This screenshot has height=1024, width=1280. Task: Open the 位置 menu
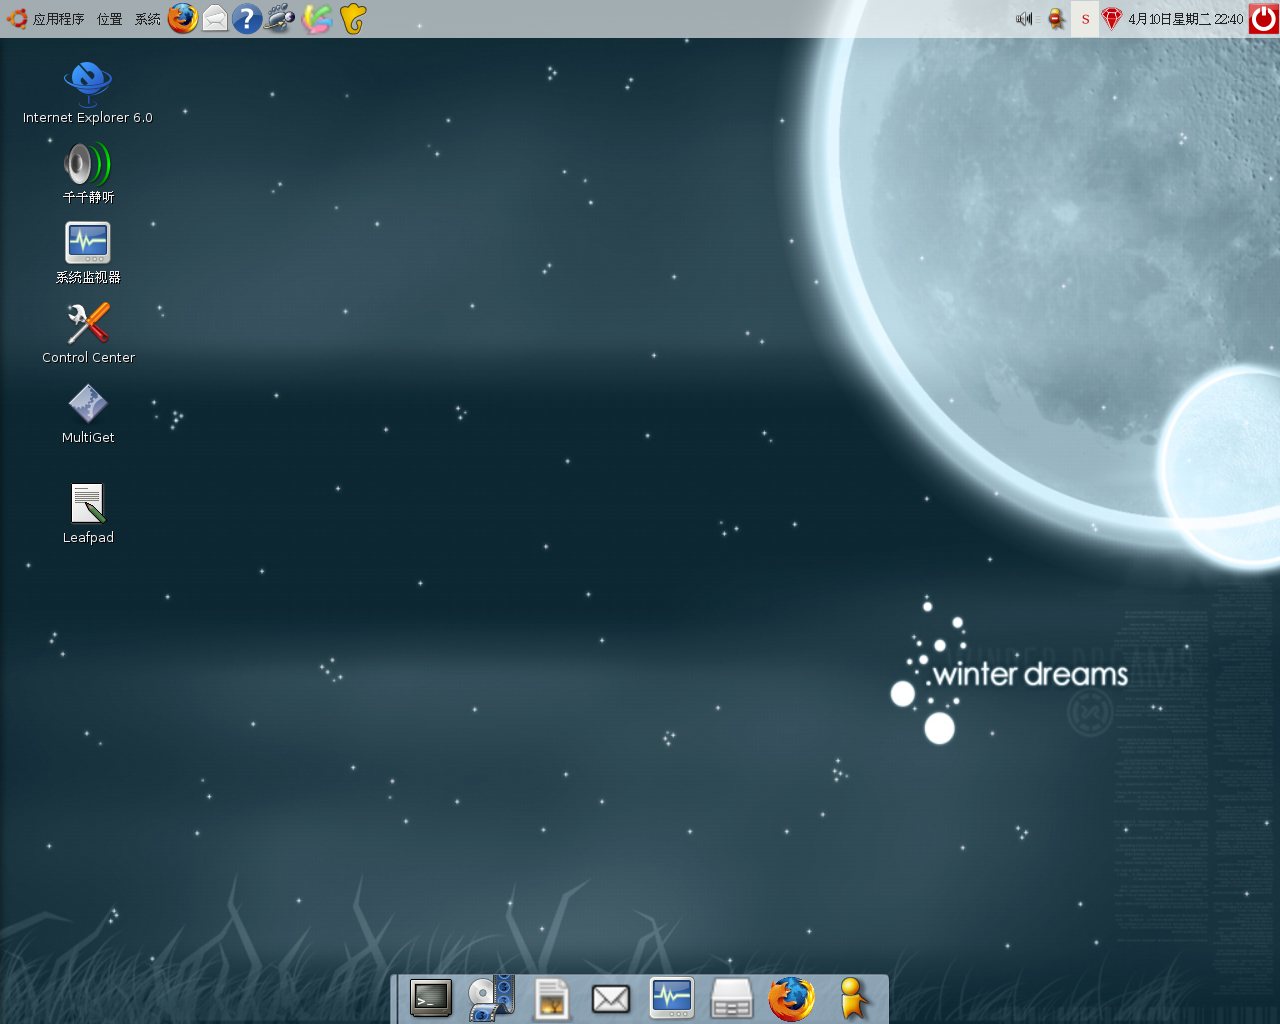tap(110, 19)
